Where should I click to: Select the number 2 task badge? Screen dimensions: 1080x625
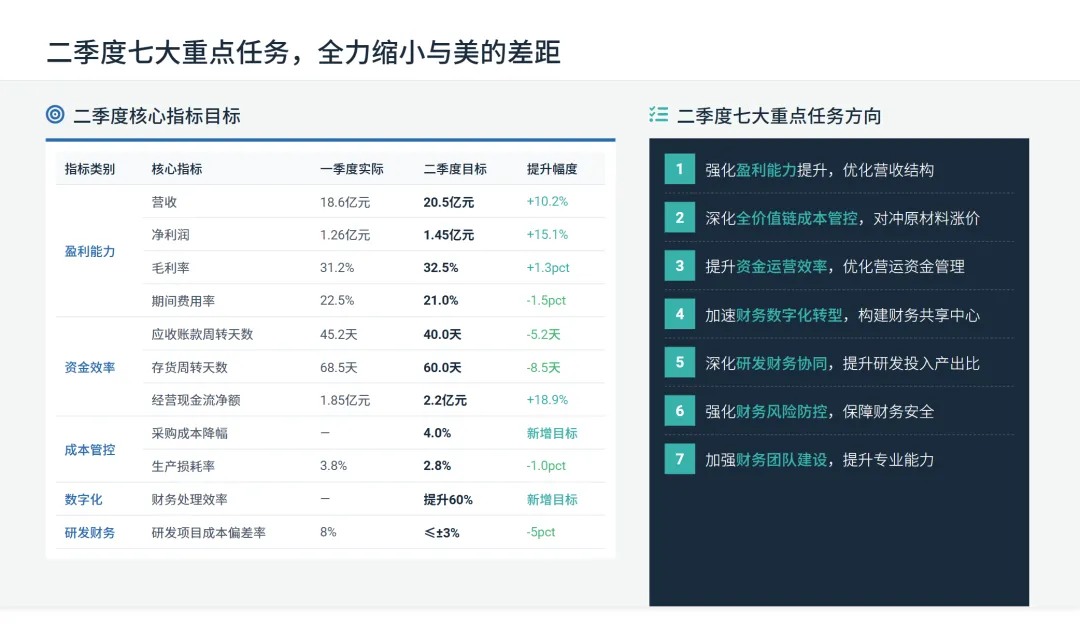point(679,218)
